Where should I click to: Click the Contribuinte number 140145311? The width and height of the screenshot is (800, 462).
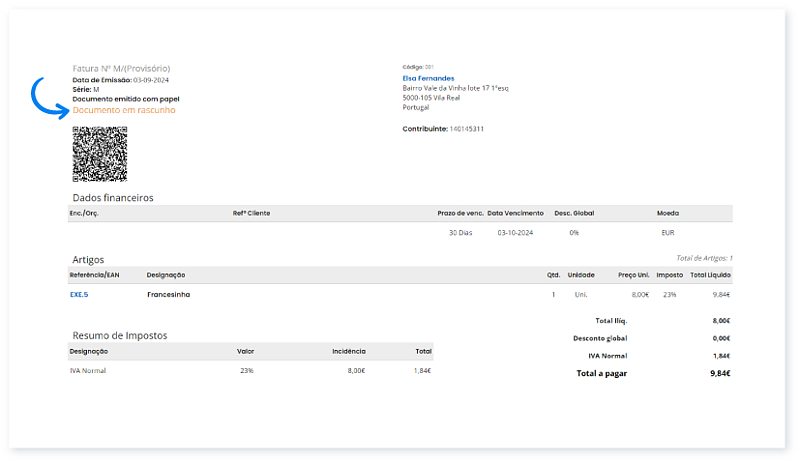(x=466, y=129)
